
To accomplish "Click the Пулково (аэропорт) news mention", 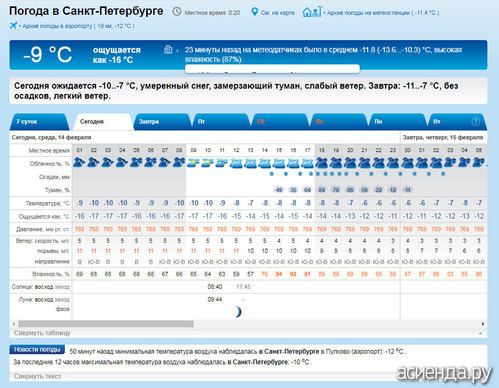I will (354, 351).
